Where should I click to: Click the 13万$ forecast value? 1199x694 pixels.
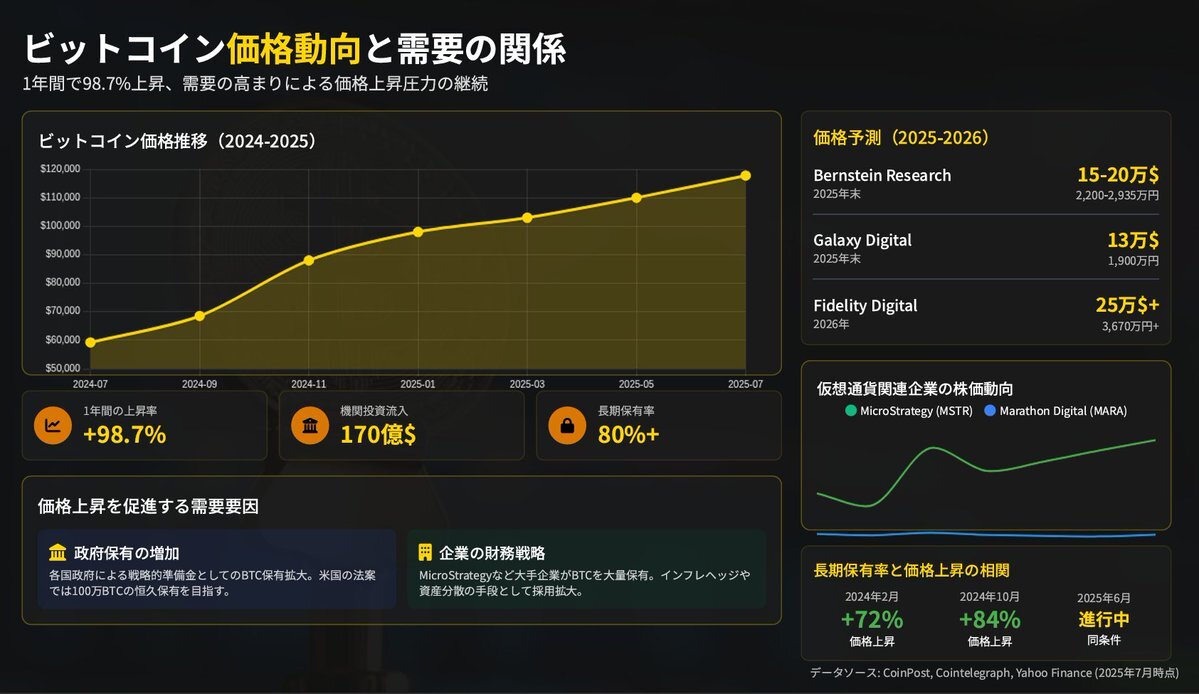pos(1132,240)
